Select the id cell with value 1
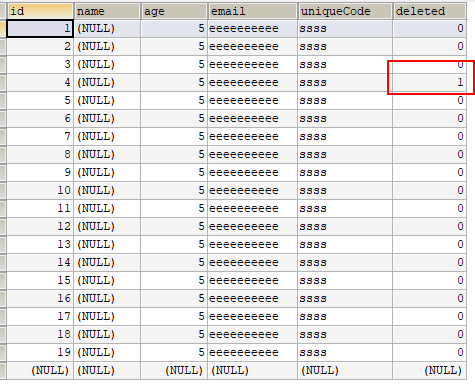 point(40,28)
